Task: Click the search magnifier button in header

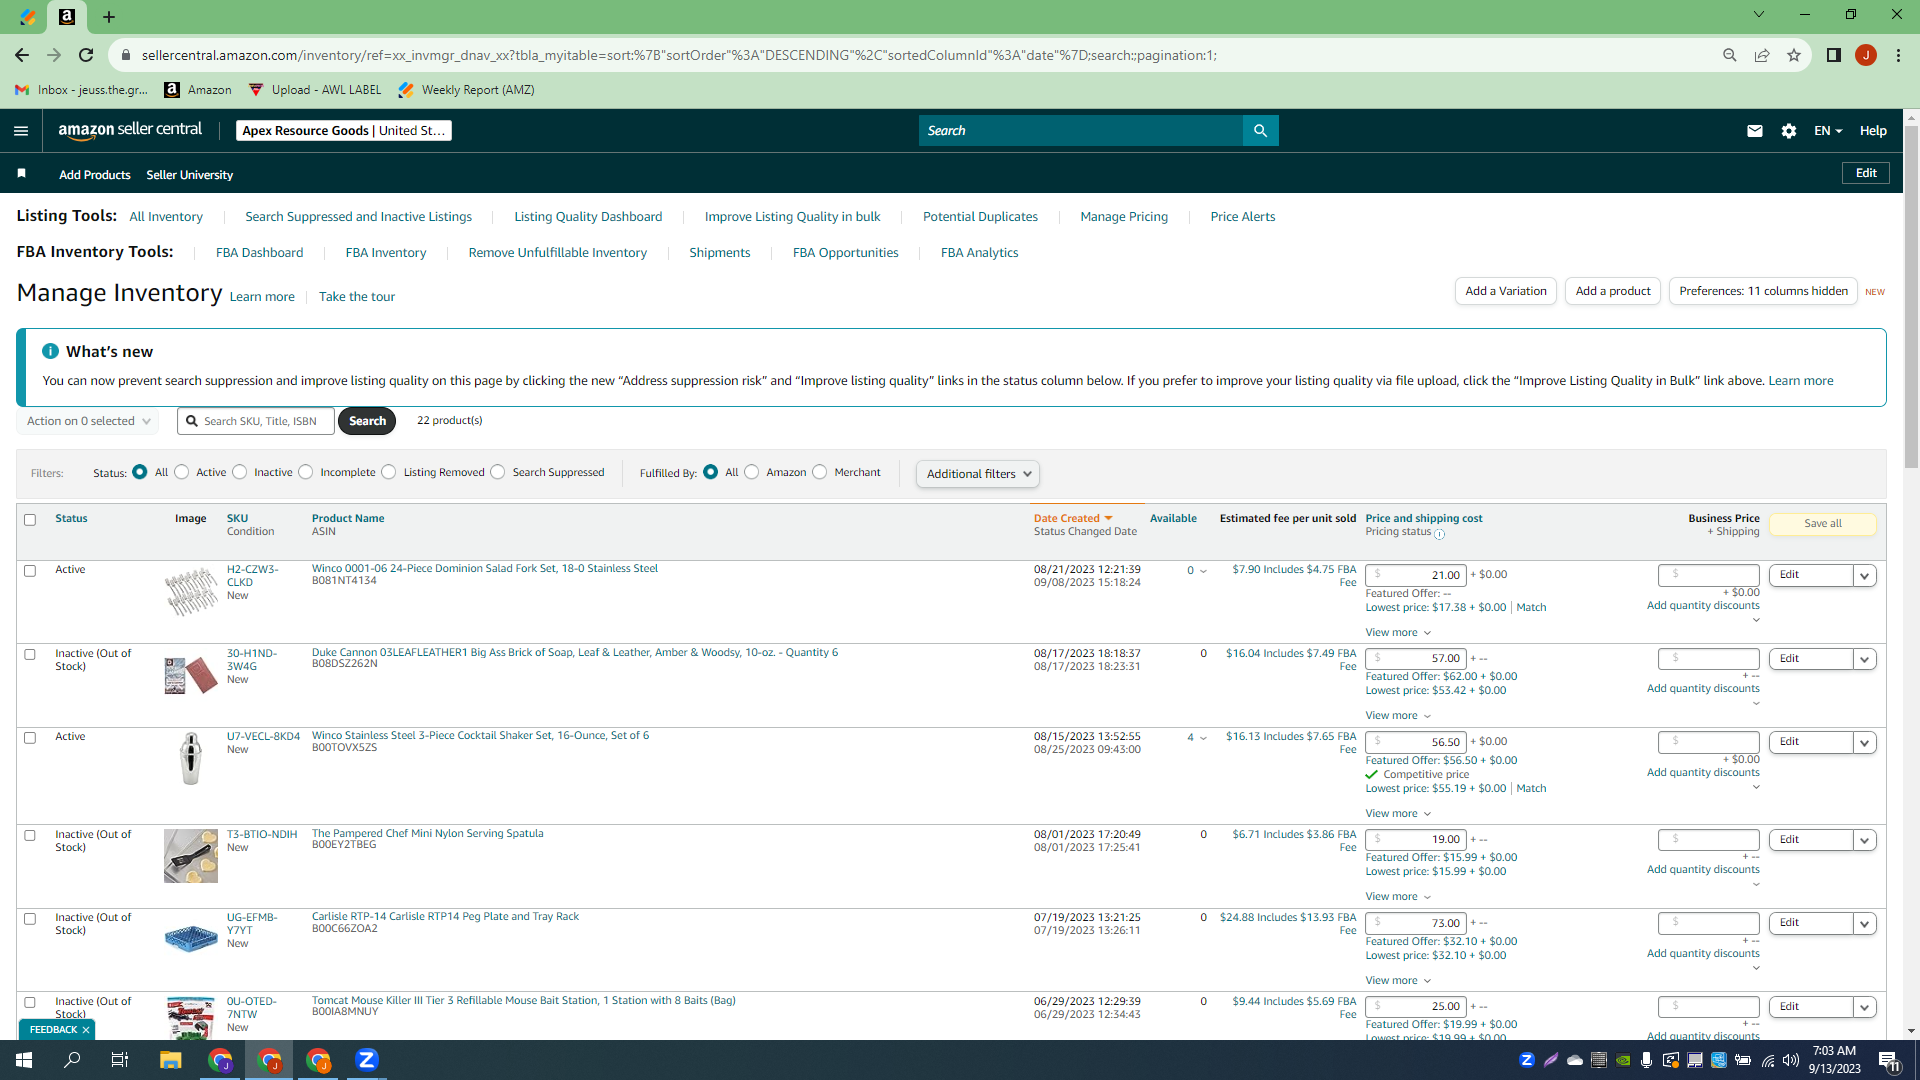Action: click(1260, 131)
